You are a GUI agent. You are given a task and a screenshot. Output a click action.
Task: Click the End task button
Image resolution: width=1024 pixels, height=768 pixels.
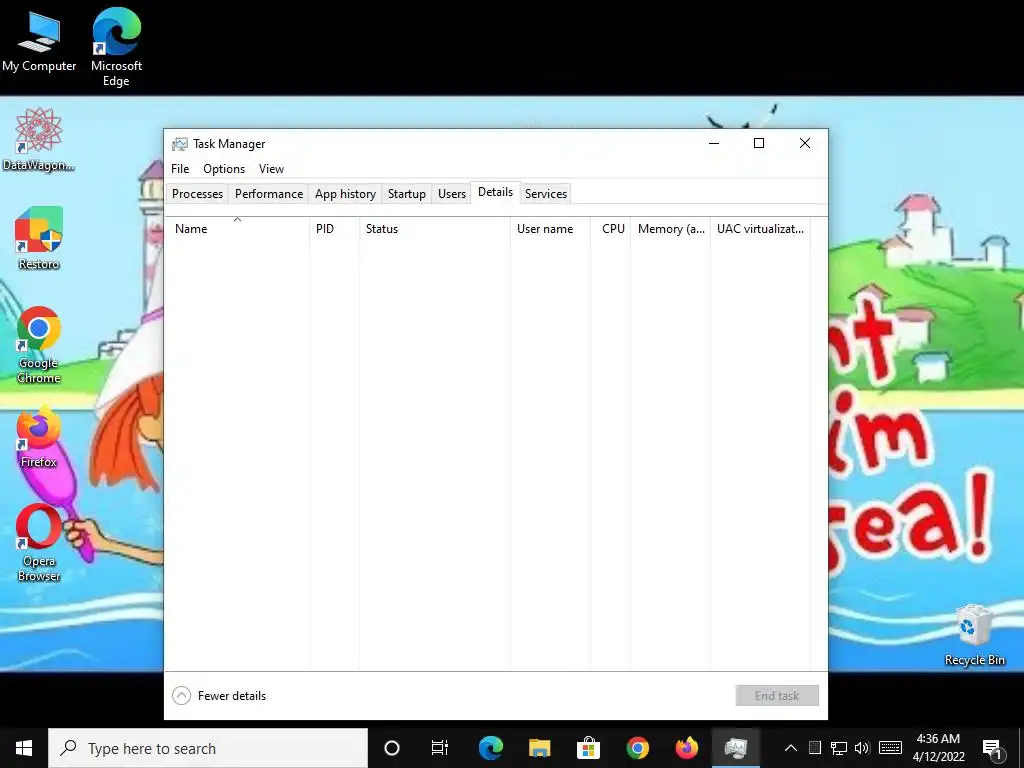[x=777, y=696]
